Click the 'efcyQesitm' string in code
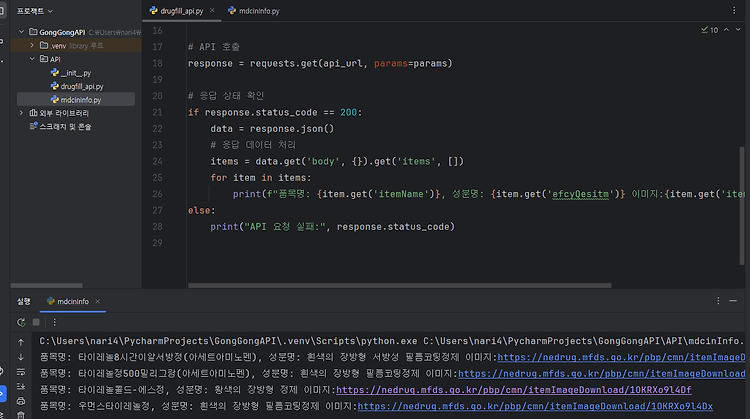 point(580,194)
